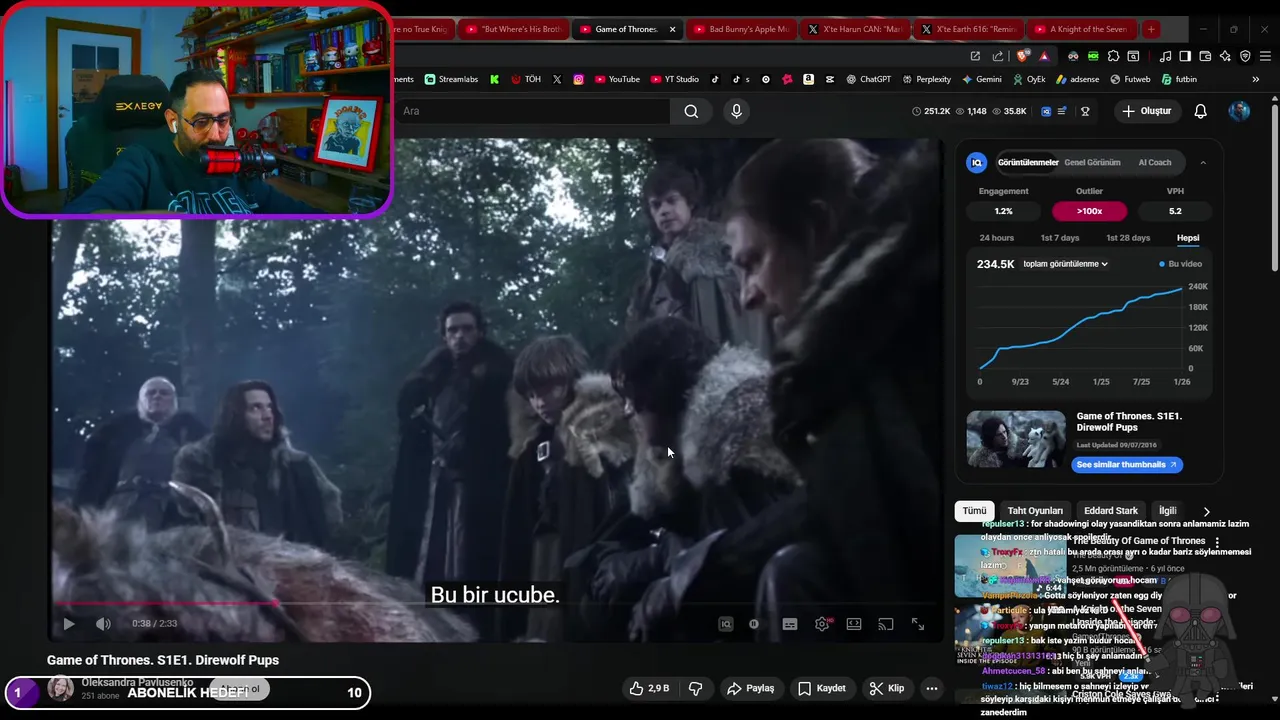Image resolution: width=1280 pixels, height=720 pixels.
Task: Show more chips with right chevron
Action: 1206,511
